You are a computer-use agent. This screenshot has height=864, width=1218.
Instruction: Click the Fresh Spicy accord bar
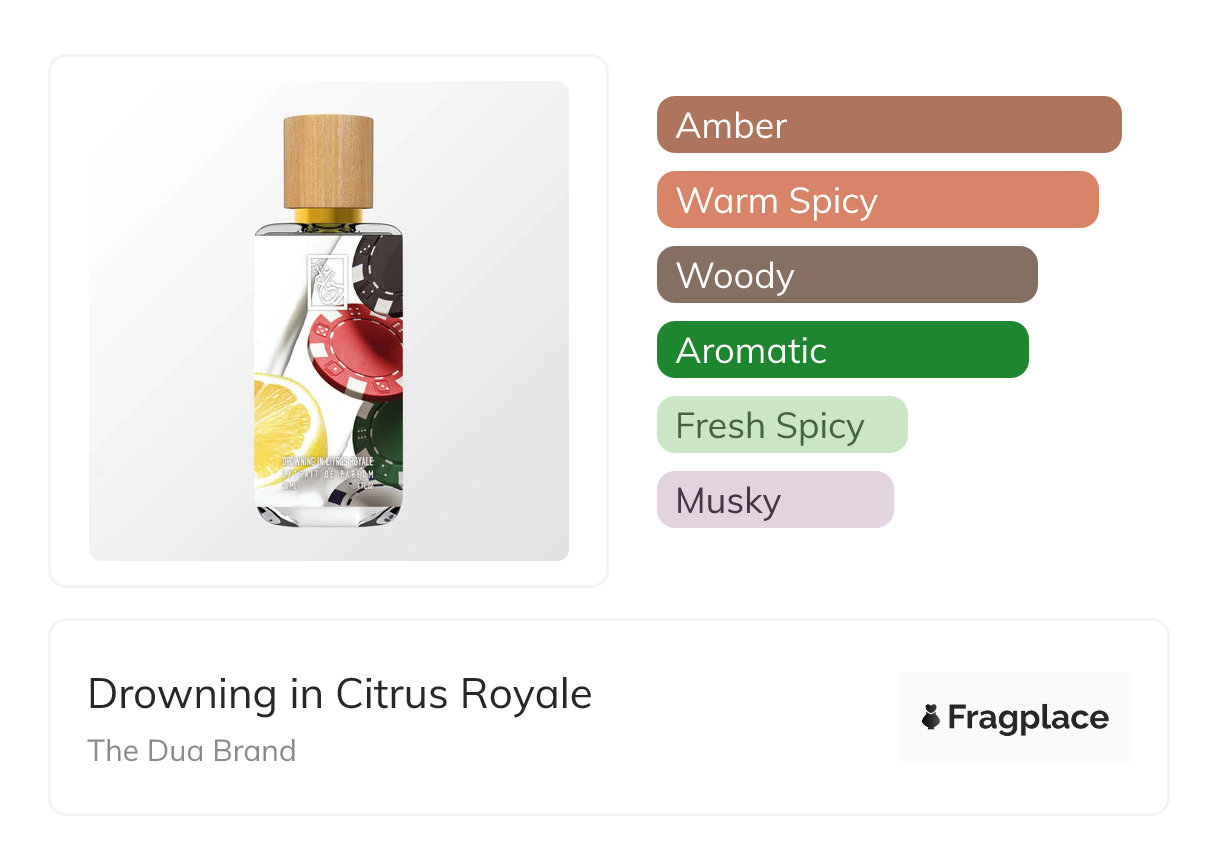pyautogui.click(x=781, y=425)
